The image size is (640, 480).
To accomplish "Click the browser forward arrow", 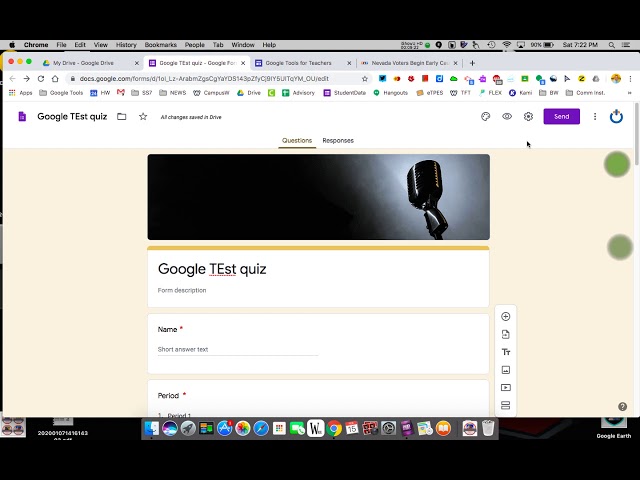I will (x=27, y=79).
